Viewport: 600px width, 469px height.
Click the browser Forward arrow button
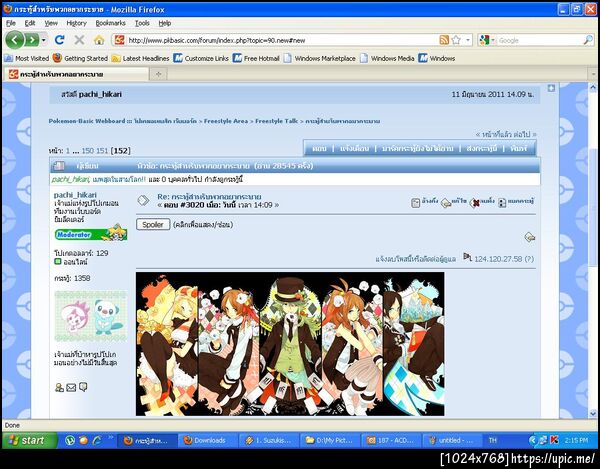[33, 40]
